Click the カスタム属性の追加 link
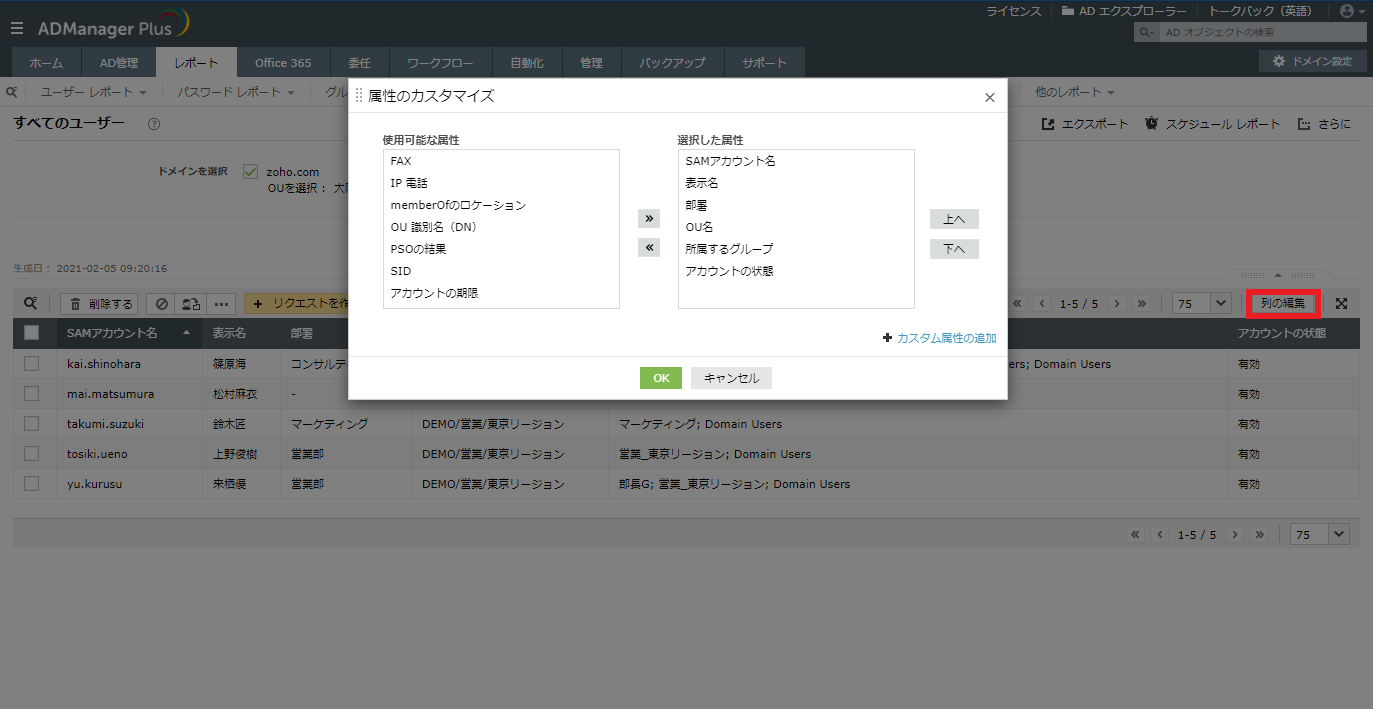Image resolution: width=1373 pixels, height=709 pixels. click(x=946, y=338)
